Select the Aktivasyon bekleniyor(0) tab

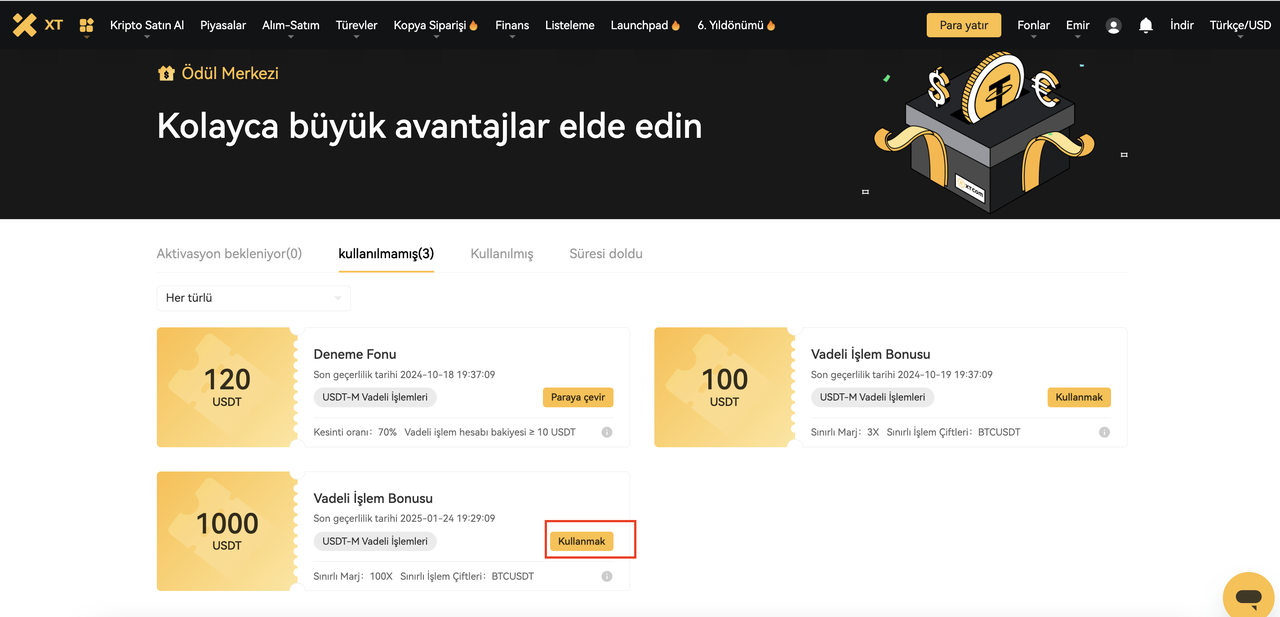229,254
